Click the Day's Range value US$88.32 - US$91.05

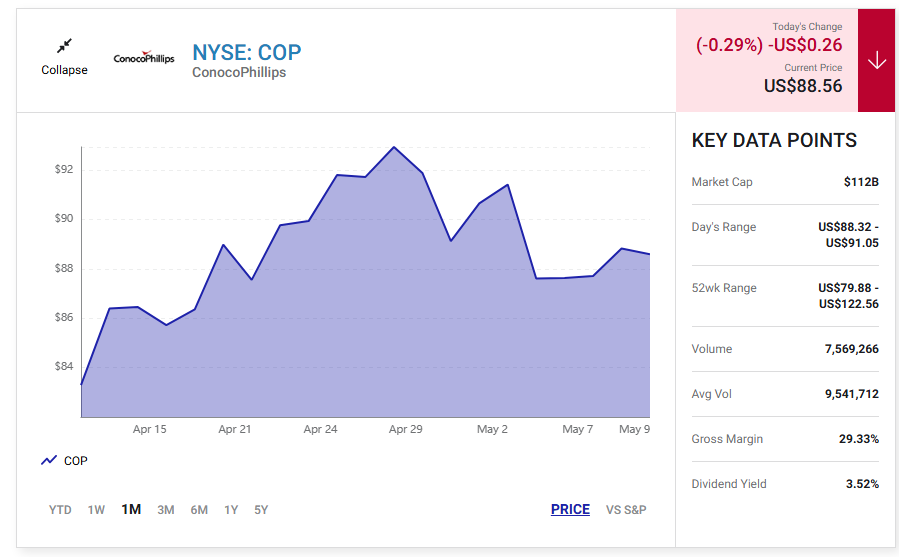849,235
